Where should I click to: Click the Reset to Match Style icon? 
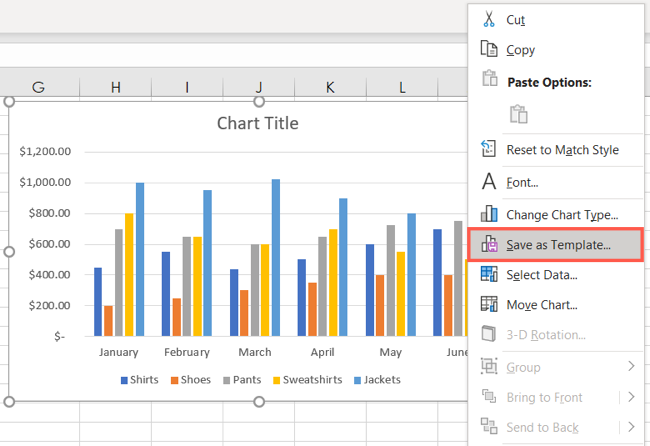[x=489, y=149]
